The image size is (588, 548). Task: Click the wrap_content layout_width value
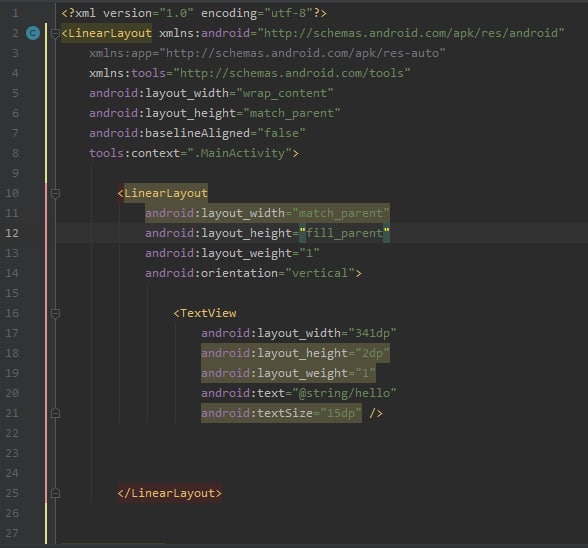click(285, 93)
